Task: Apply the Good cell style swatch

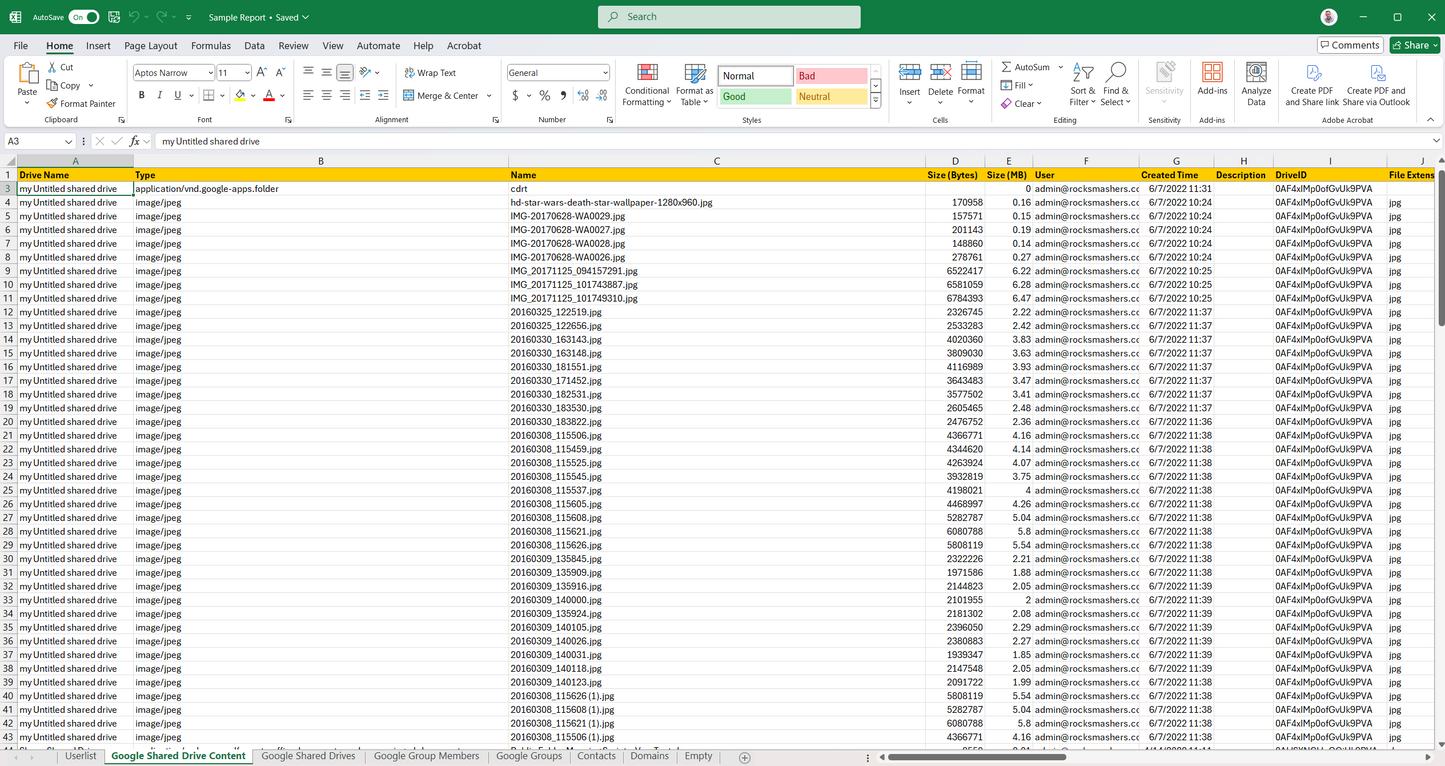Action: pyautogui.click(x=755, y=97)
